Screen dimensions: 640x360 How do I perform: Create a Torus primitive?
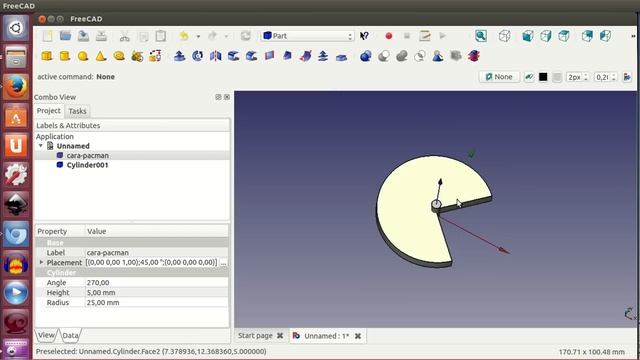coord(119,56)
